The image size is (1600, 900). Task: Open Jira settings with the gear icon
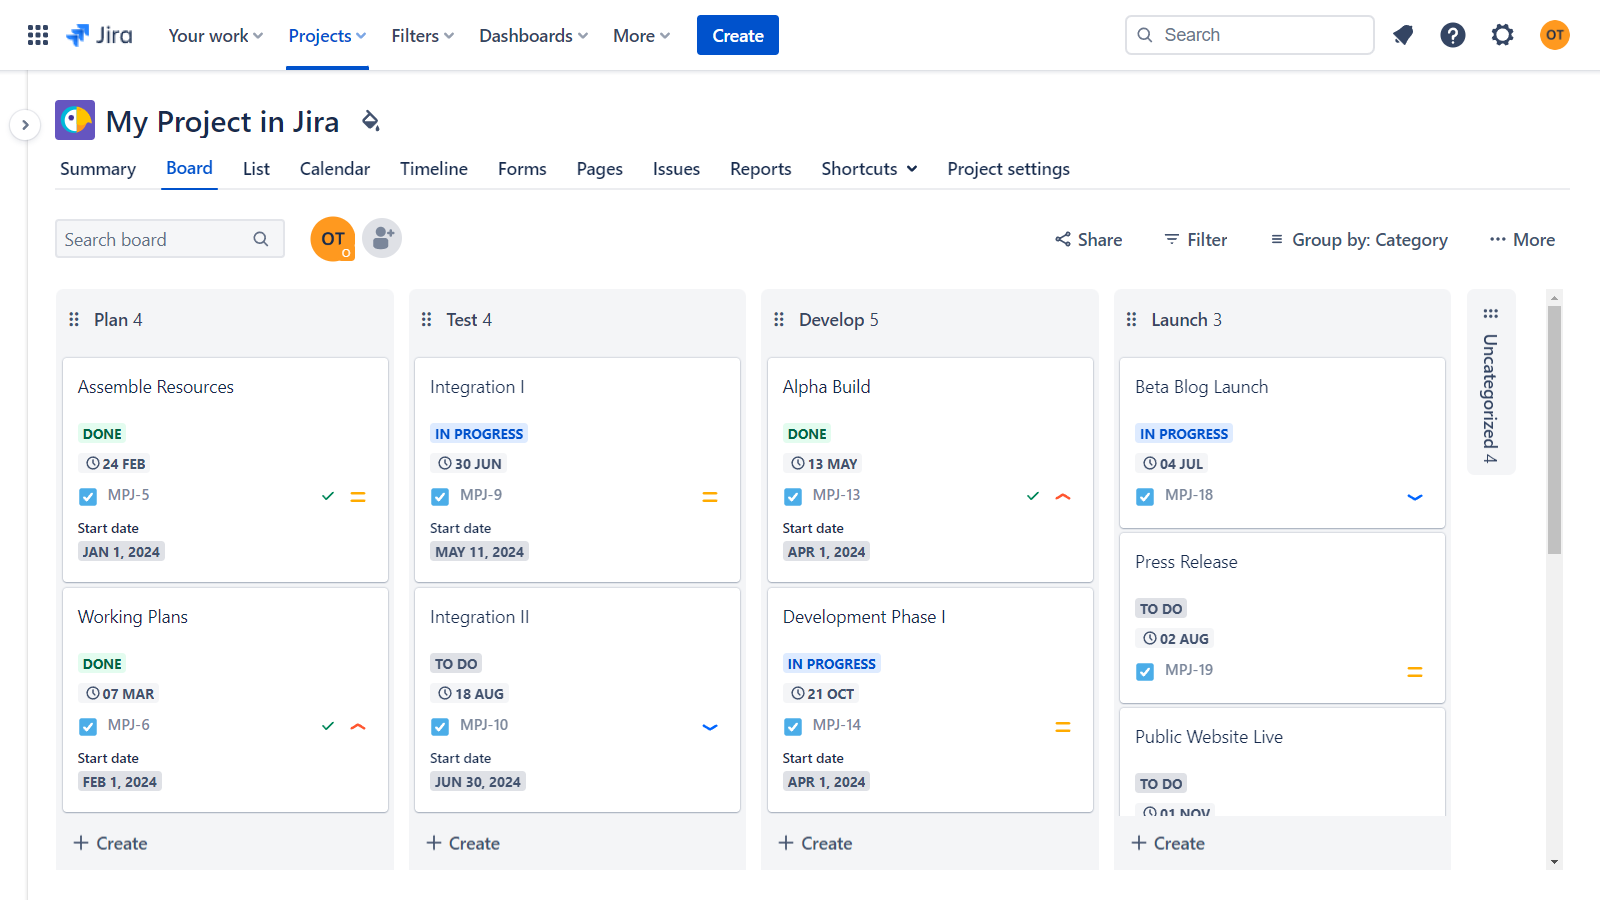tap(1502, 35)
